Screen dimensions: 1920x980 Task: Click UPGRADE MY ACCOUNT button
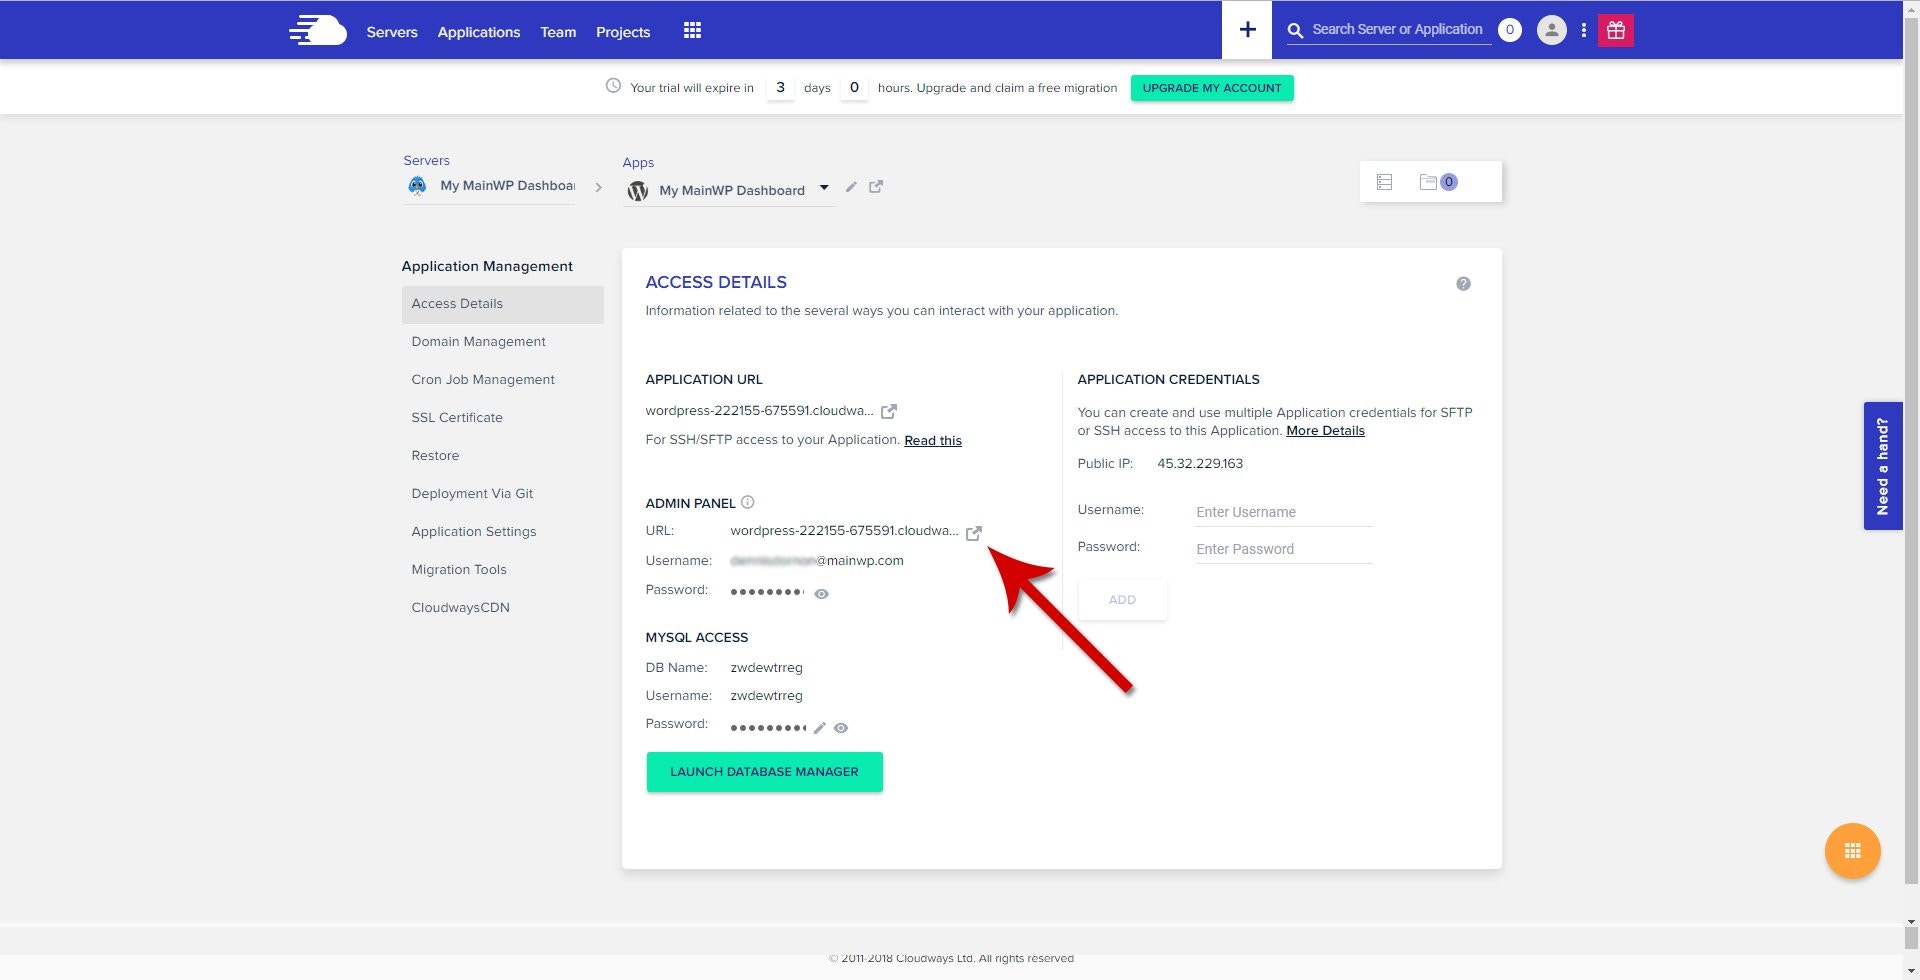1211,87
